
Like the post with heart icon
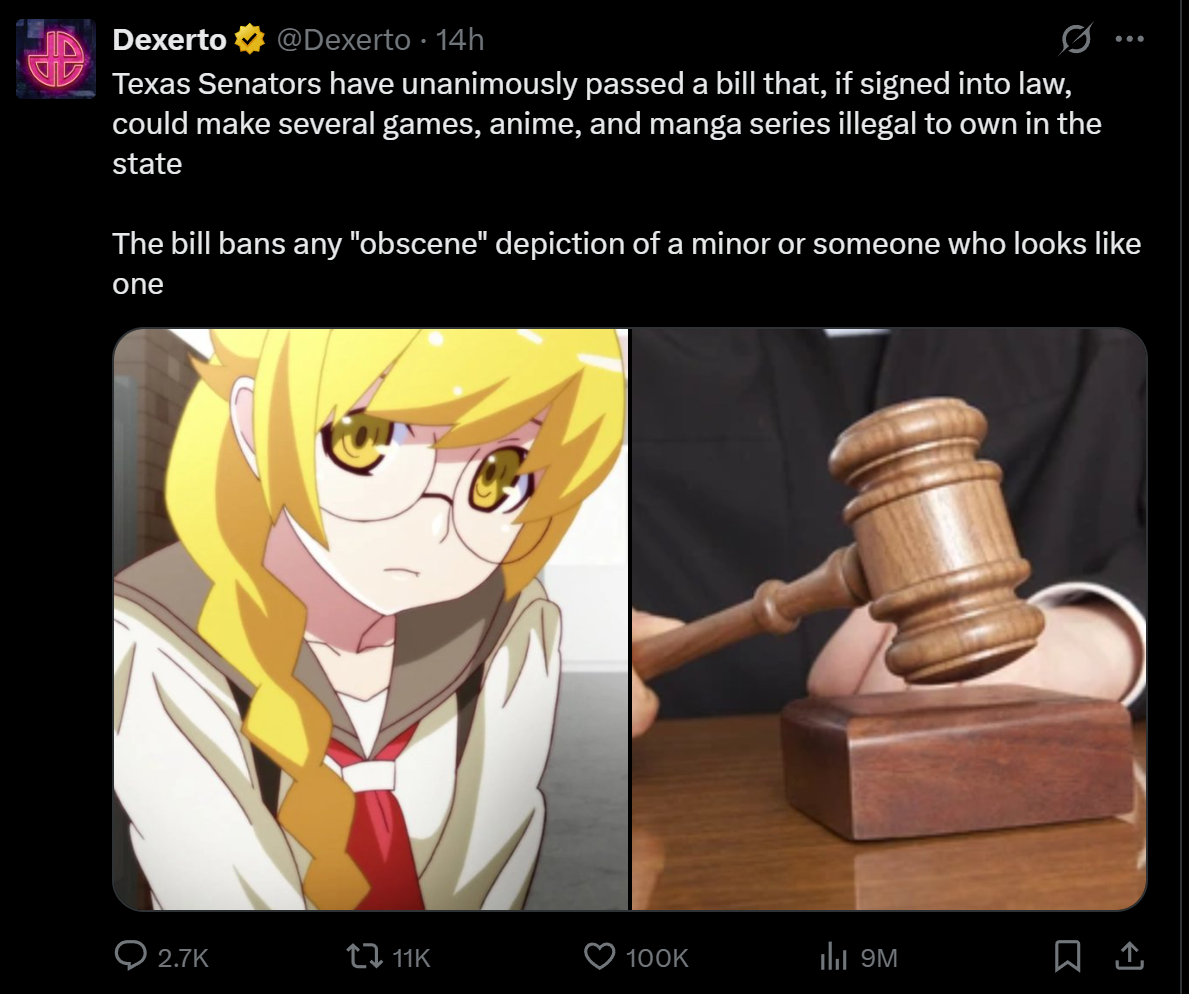pyautogui.click(x=599, y=956)
